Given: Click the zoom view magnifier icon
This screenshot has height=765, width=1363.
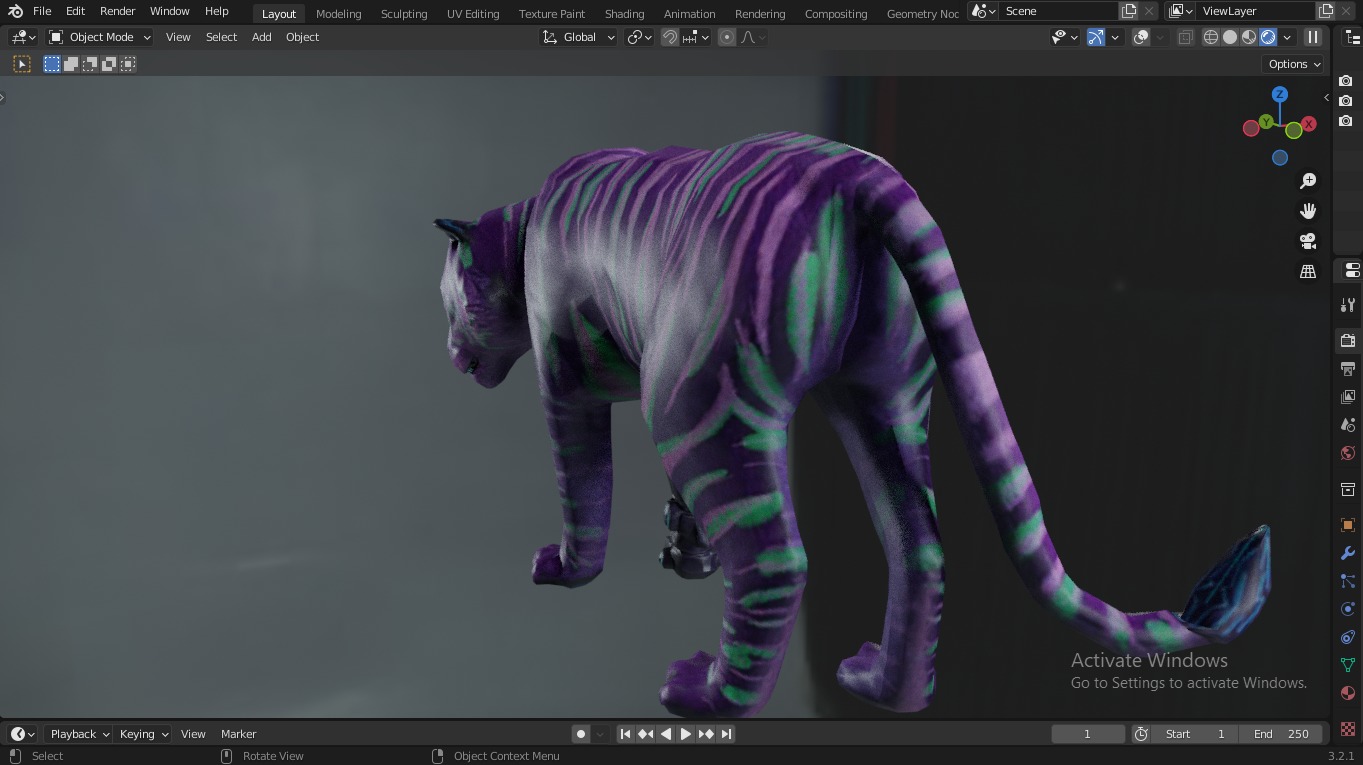Looking at the screenshot, I should [1308, 181].
